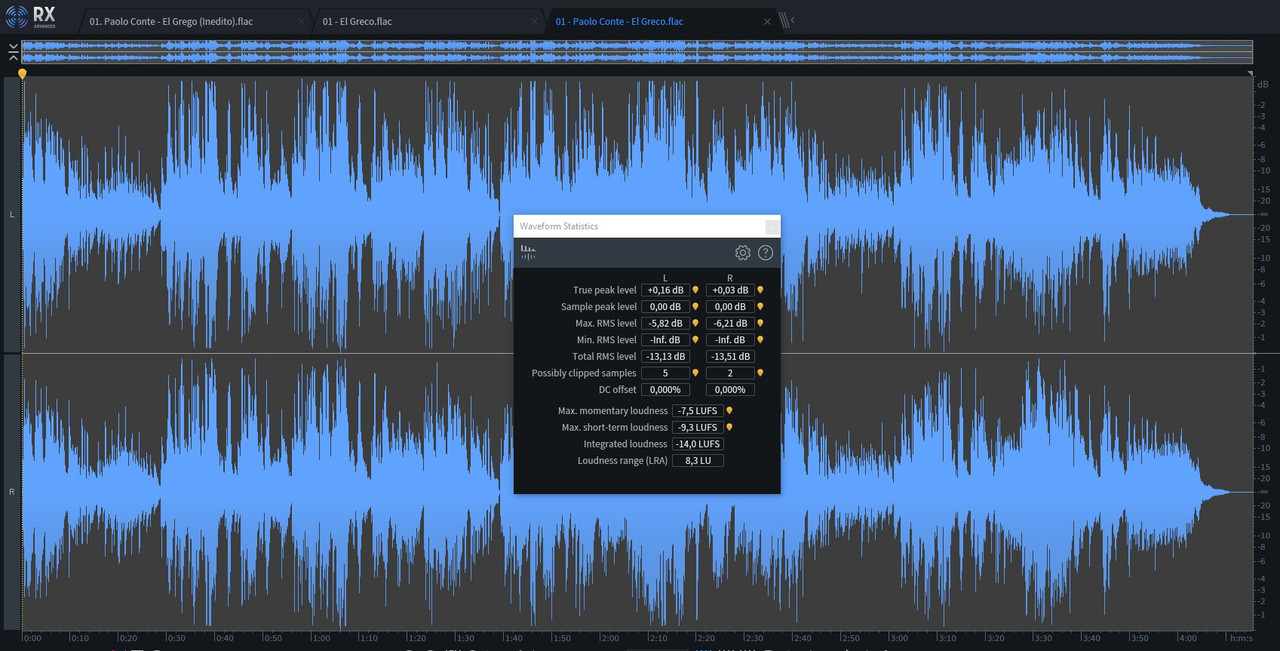The image size is (1280, 651).
Task: Open help for Waveform Statistics
Action: pos(766,253)
